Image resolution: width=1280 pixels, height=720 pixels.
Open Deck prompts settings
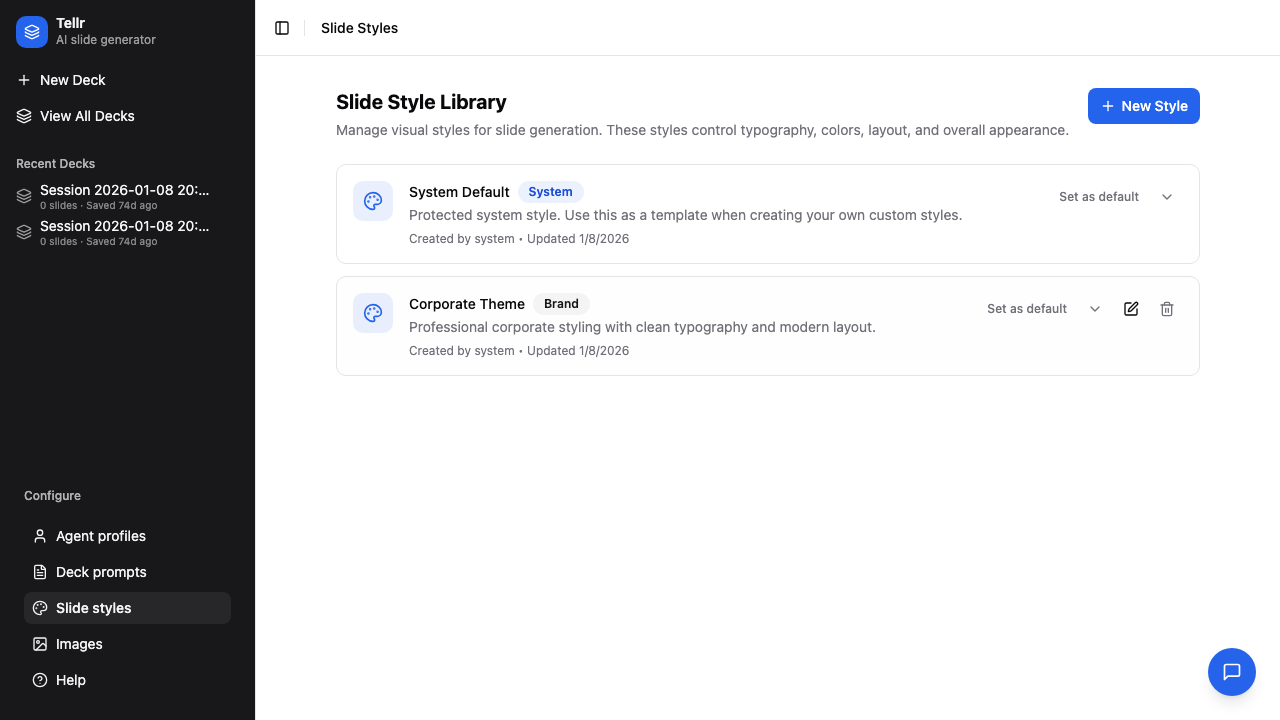click(100, 572)
